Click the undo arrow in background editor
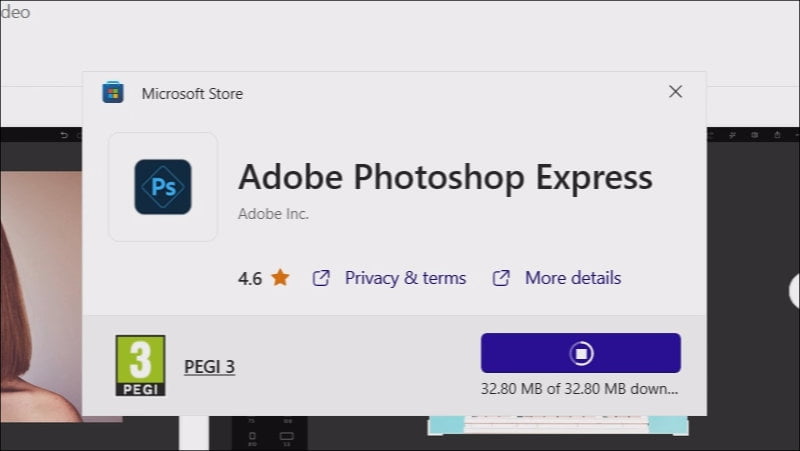The height and width of the screenshot is (451, 800). pos(64,135)
